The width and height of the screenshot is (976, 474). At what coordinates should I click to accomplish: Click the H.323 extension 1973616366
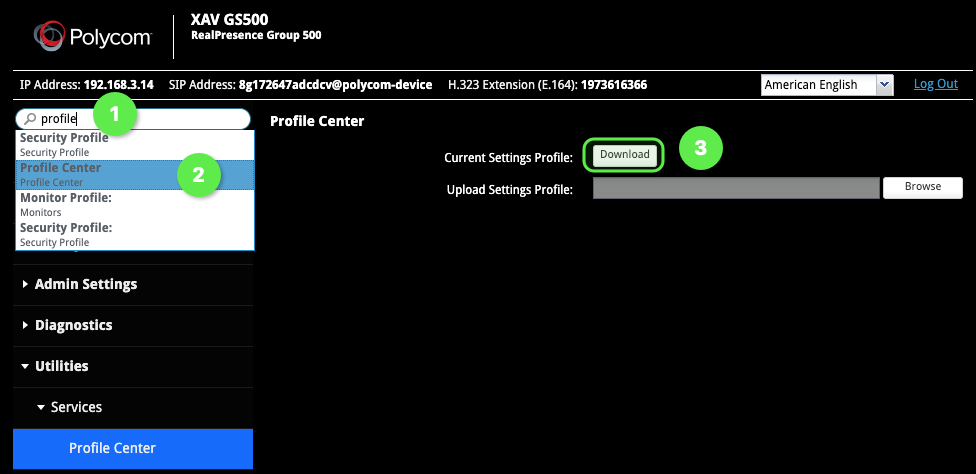614,85
